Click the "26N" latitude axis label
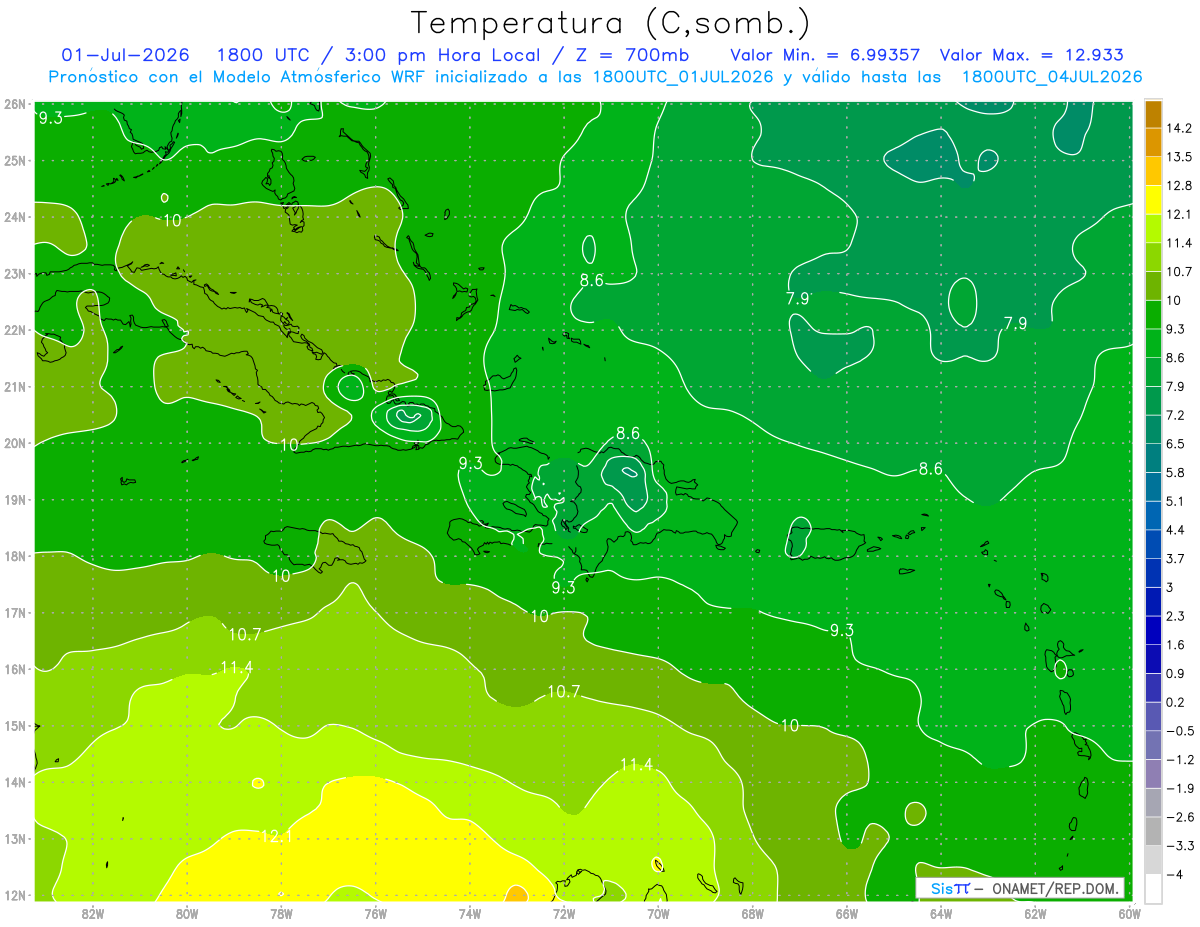Screen dimensions: 1200x927 15,104
